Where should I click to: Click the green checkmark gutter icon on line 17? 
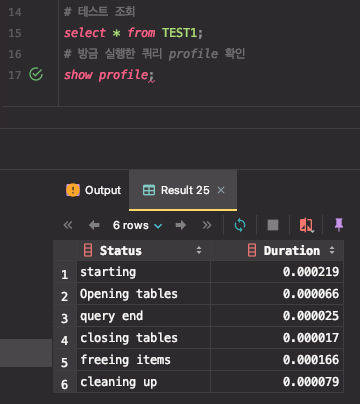36,74
